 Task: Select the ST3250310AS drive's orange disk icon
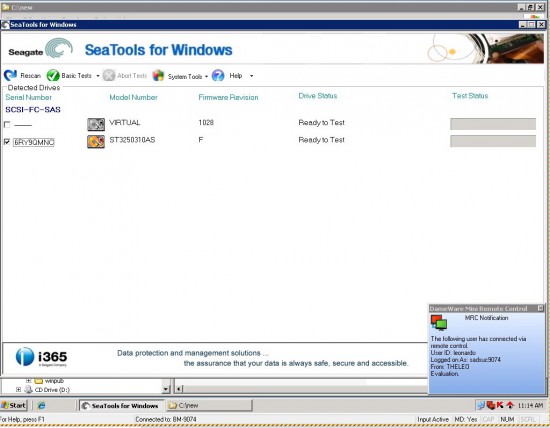pyautogui.click(x=96, y=141)
